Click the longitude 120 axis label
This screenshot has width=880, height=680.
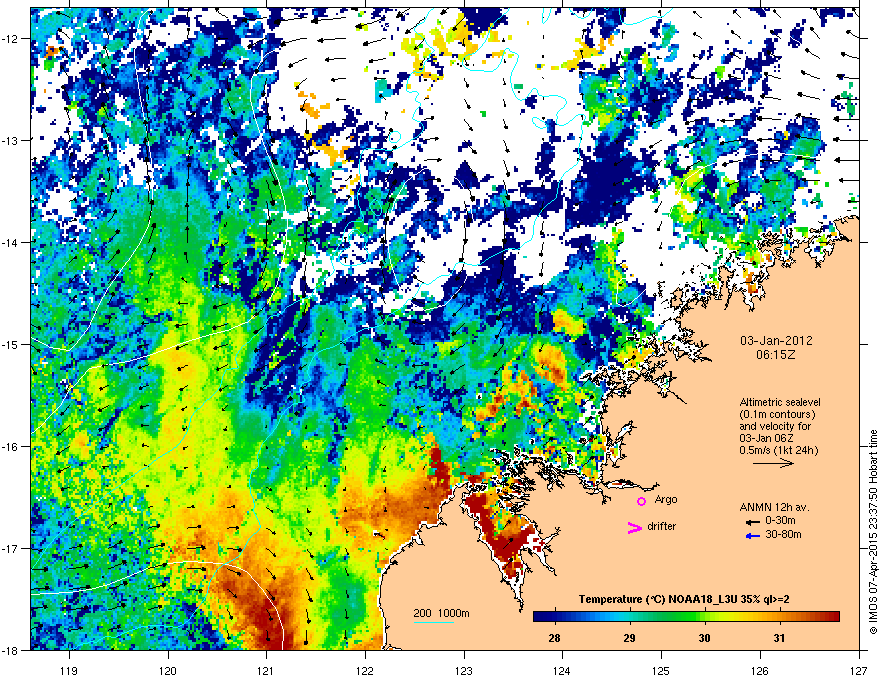point(168,670)
